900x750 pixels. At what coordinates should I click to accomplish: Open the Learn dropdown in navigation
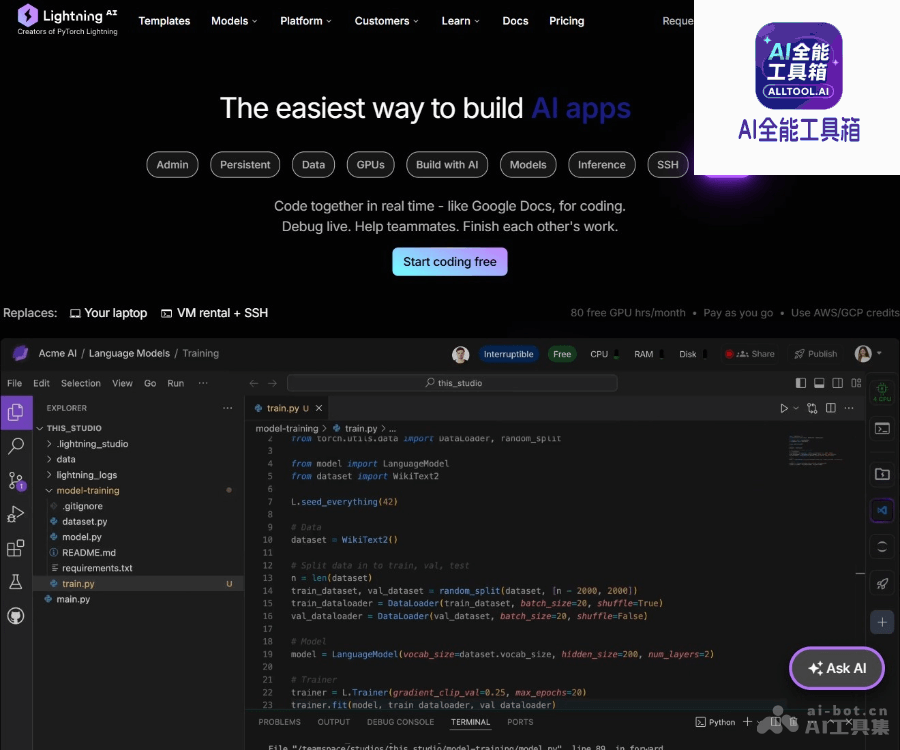(x=460, y=21)
